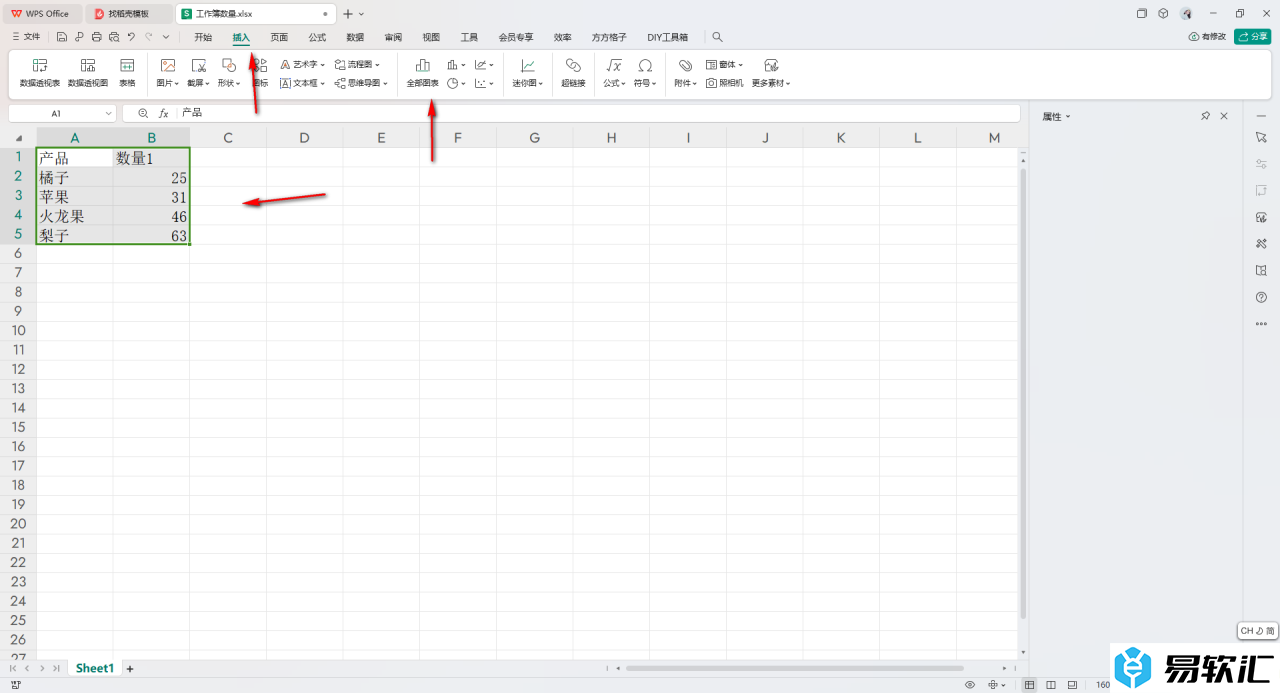Image resolution: width=1280 pixels, height=693 pixels.
Task: Open the settings sliders icon in right sidebar
Action: click(x=1261, y=163)
